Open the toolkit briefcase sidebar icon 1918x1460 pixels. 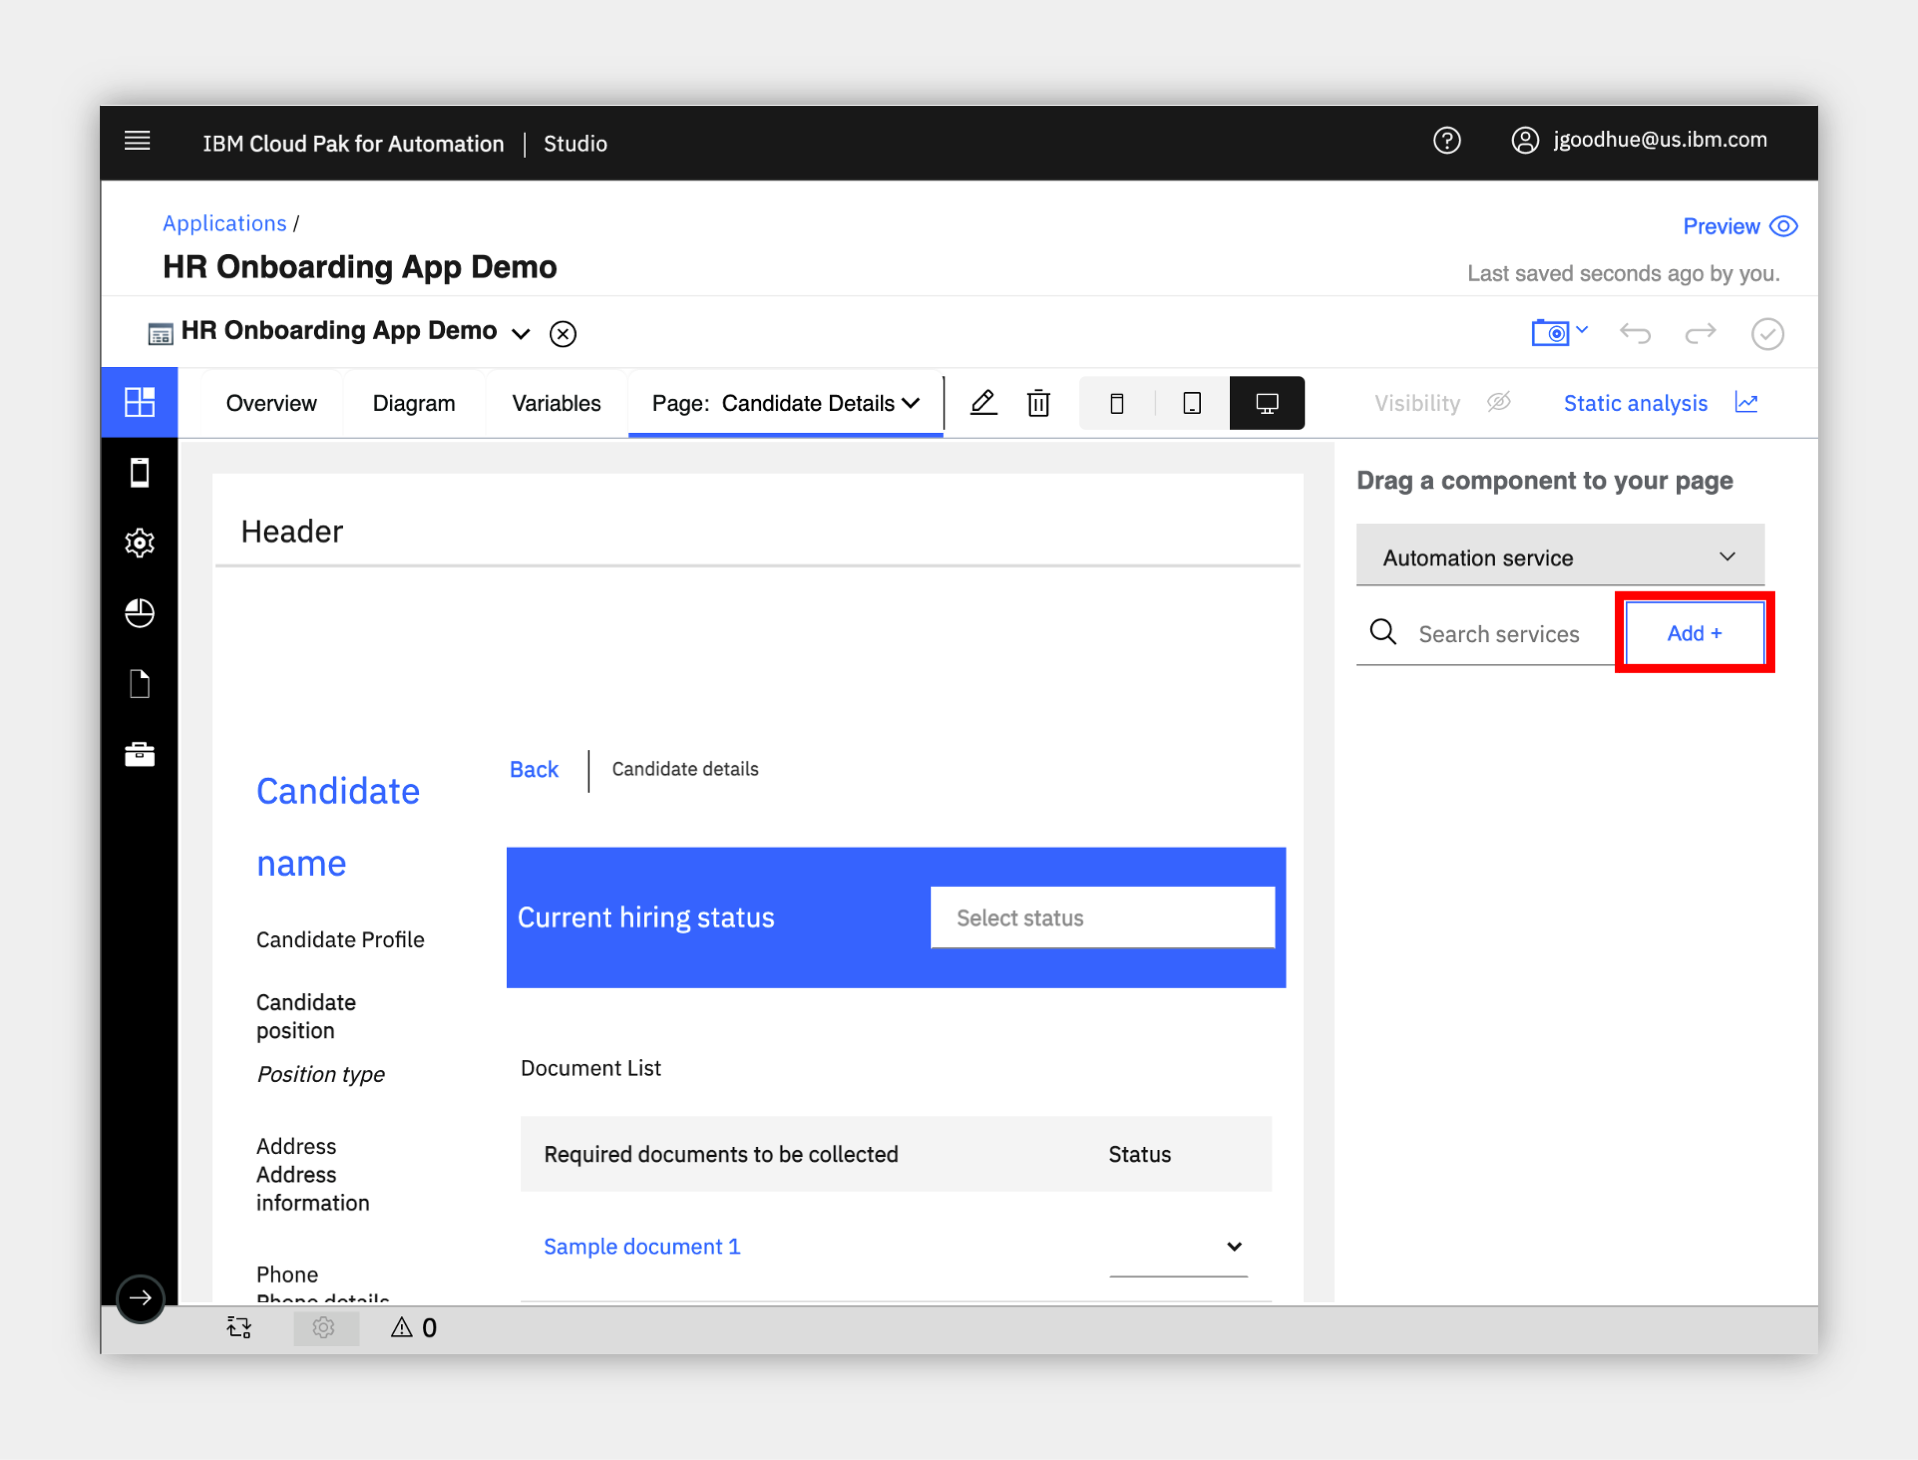click(x=140, y=754)
